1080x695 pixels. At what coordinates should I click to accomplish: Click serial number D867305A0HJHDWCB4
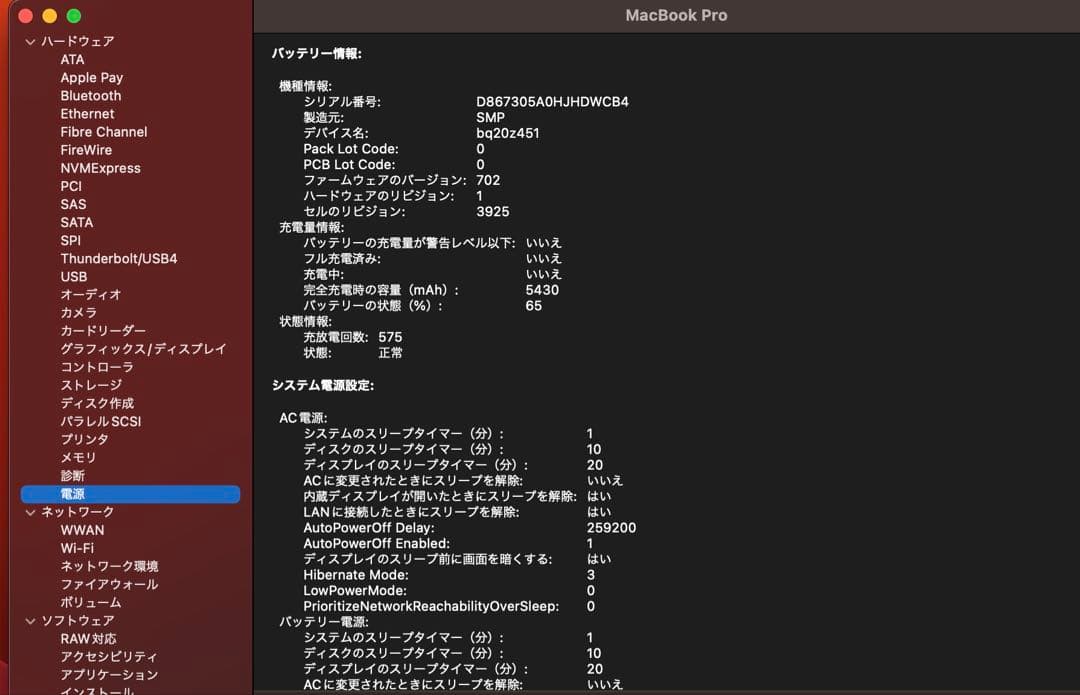coord(552,101)
